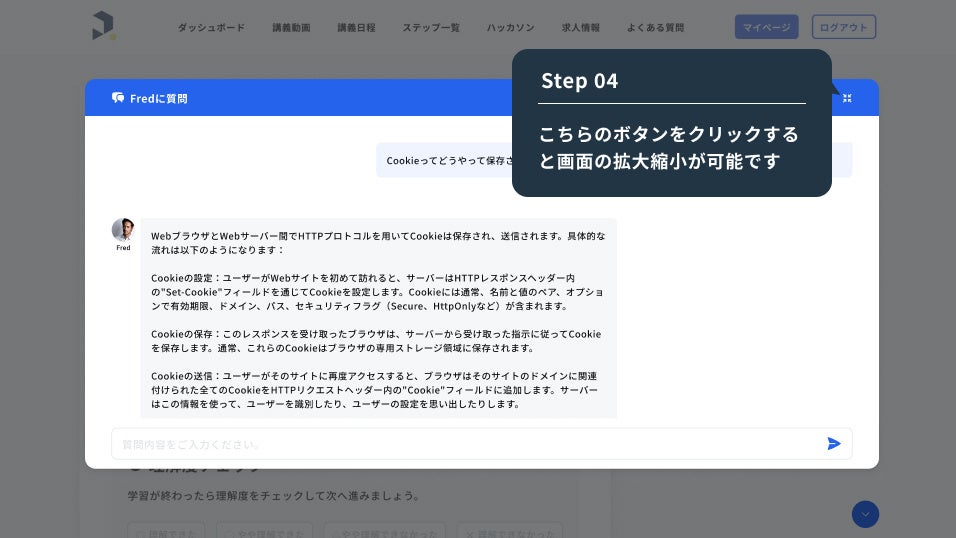This screenshot has height=538, width=956.
Task: Open the ハッカソン nav item
Action: (x=510, y=27)
